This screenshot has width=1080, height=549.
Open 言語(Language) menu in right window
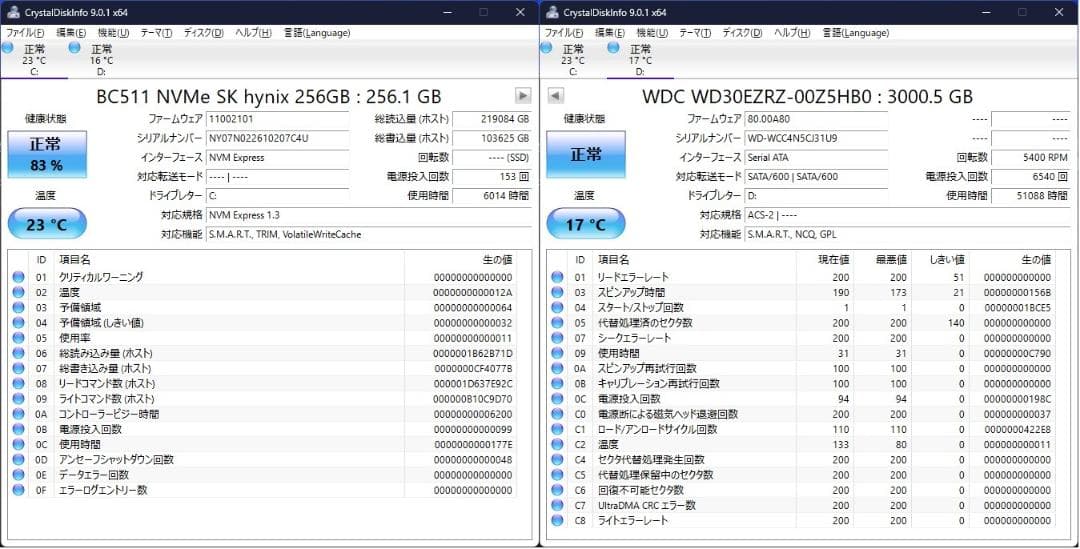(x=855, y=33)
